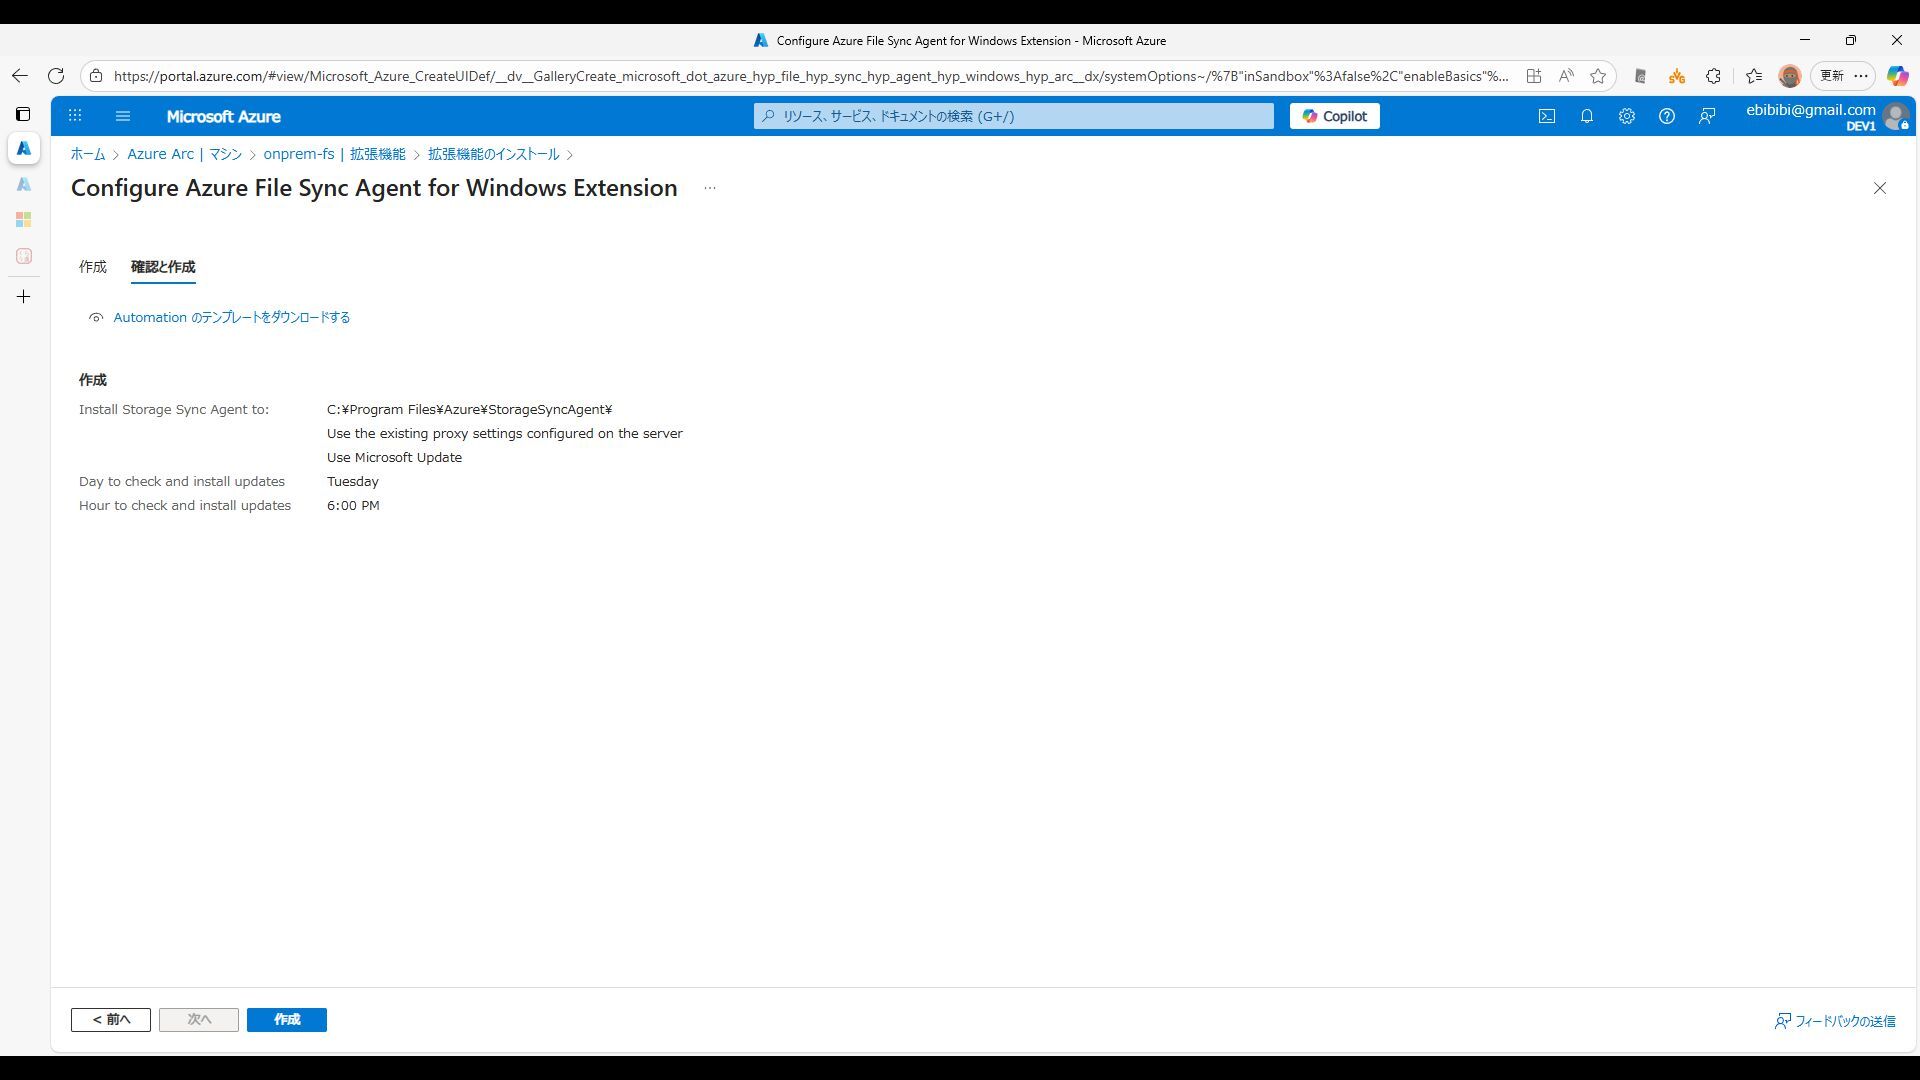Go back with the browser back arrow

pyautogui.click(x=19, y=76)
